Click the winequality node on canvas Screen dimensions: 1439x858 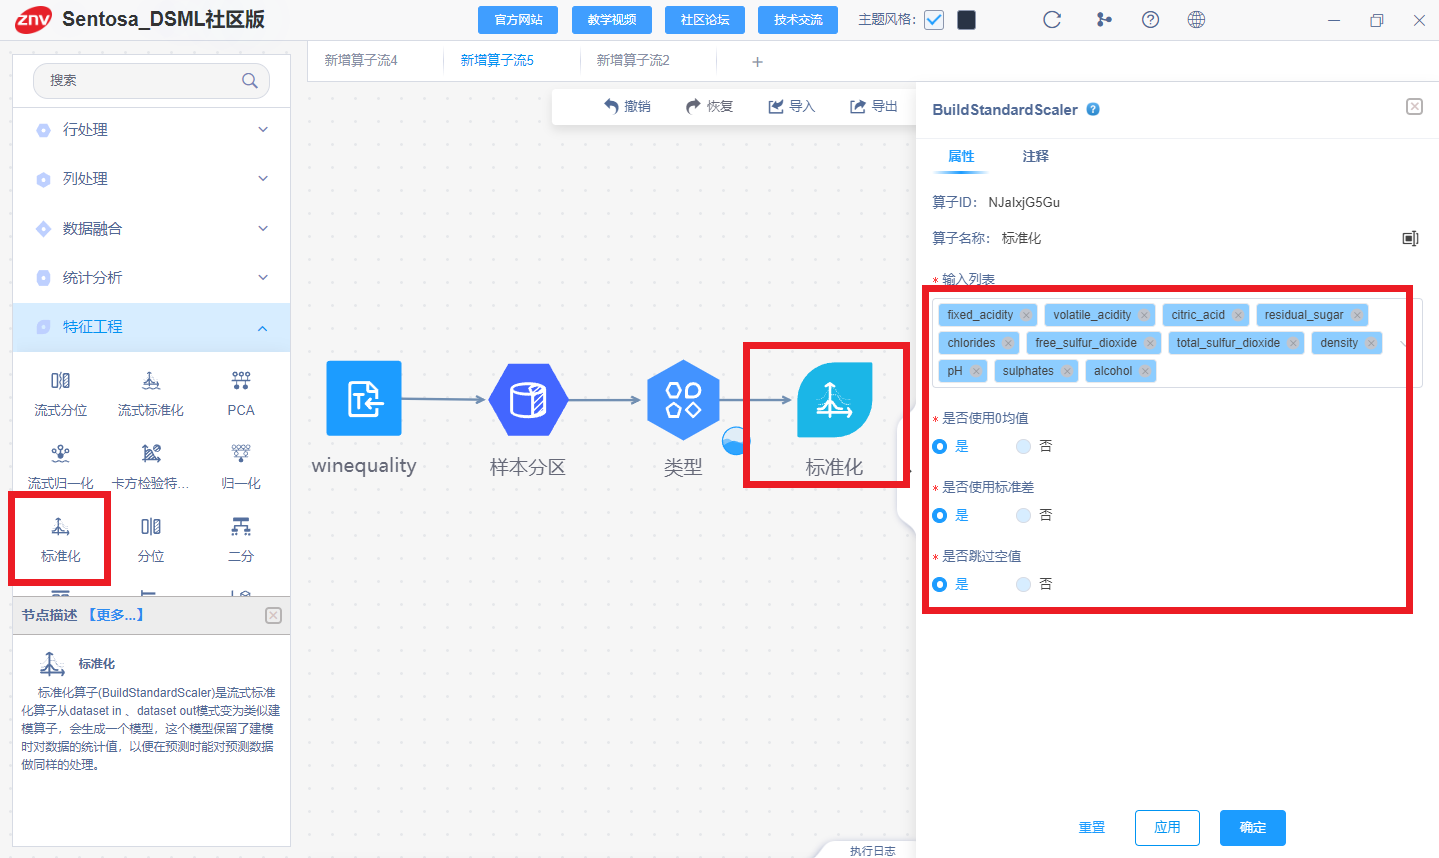(x=364, y=398)
